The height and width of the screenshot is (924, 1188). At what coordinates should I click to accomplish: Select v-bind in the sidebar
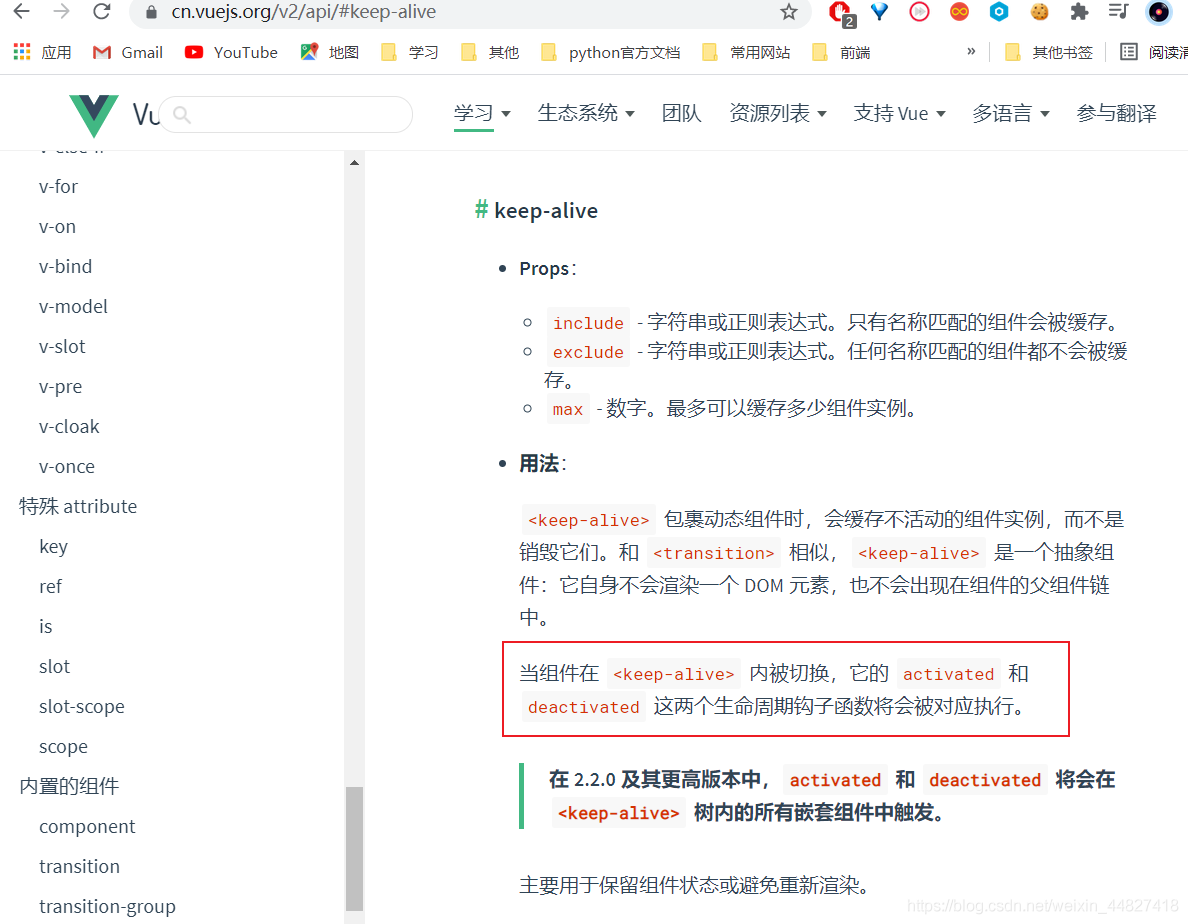pos(65,267)
